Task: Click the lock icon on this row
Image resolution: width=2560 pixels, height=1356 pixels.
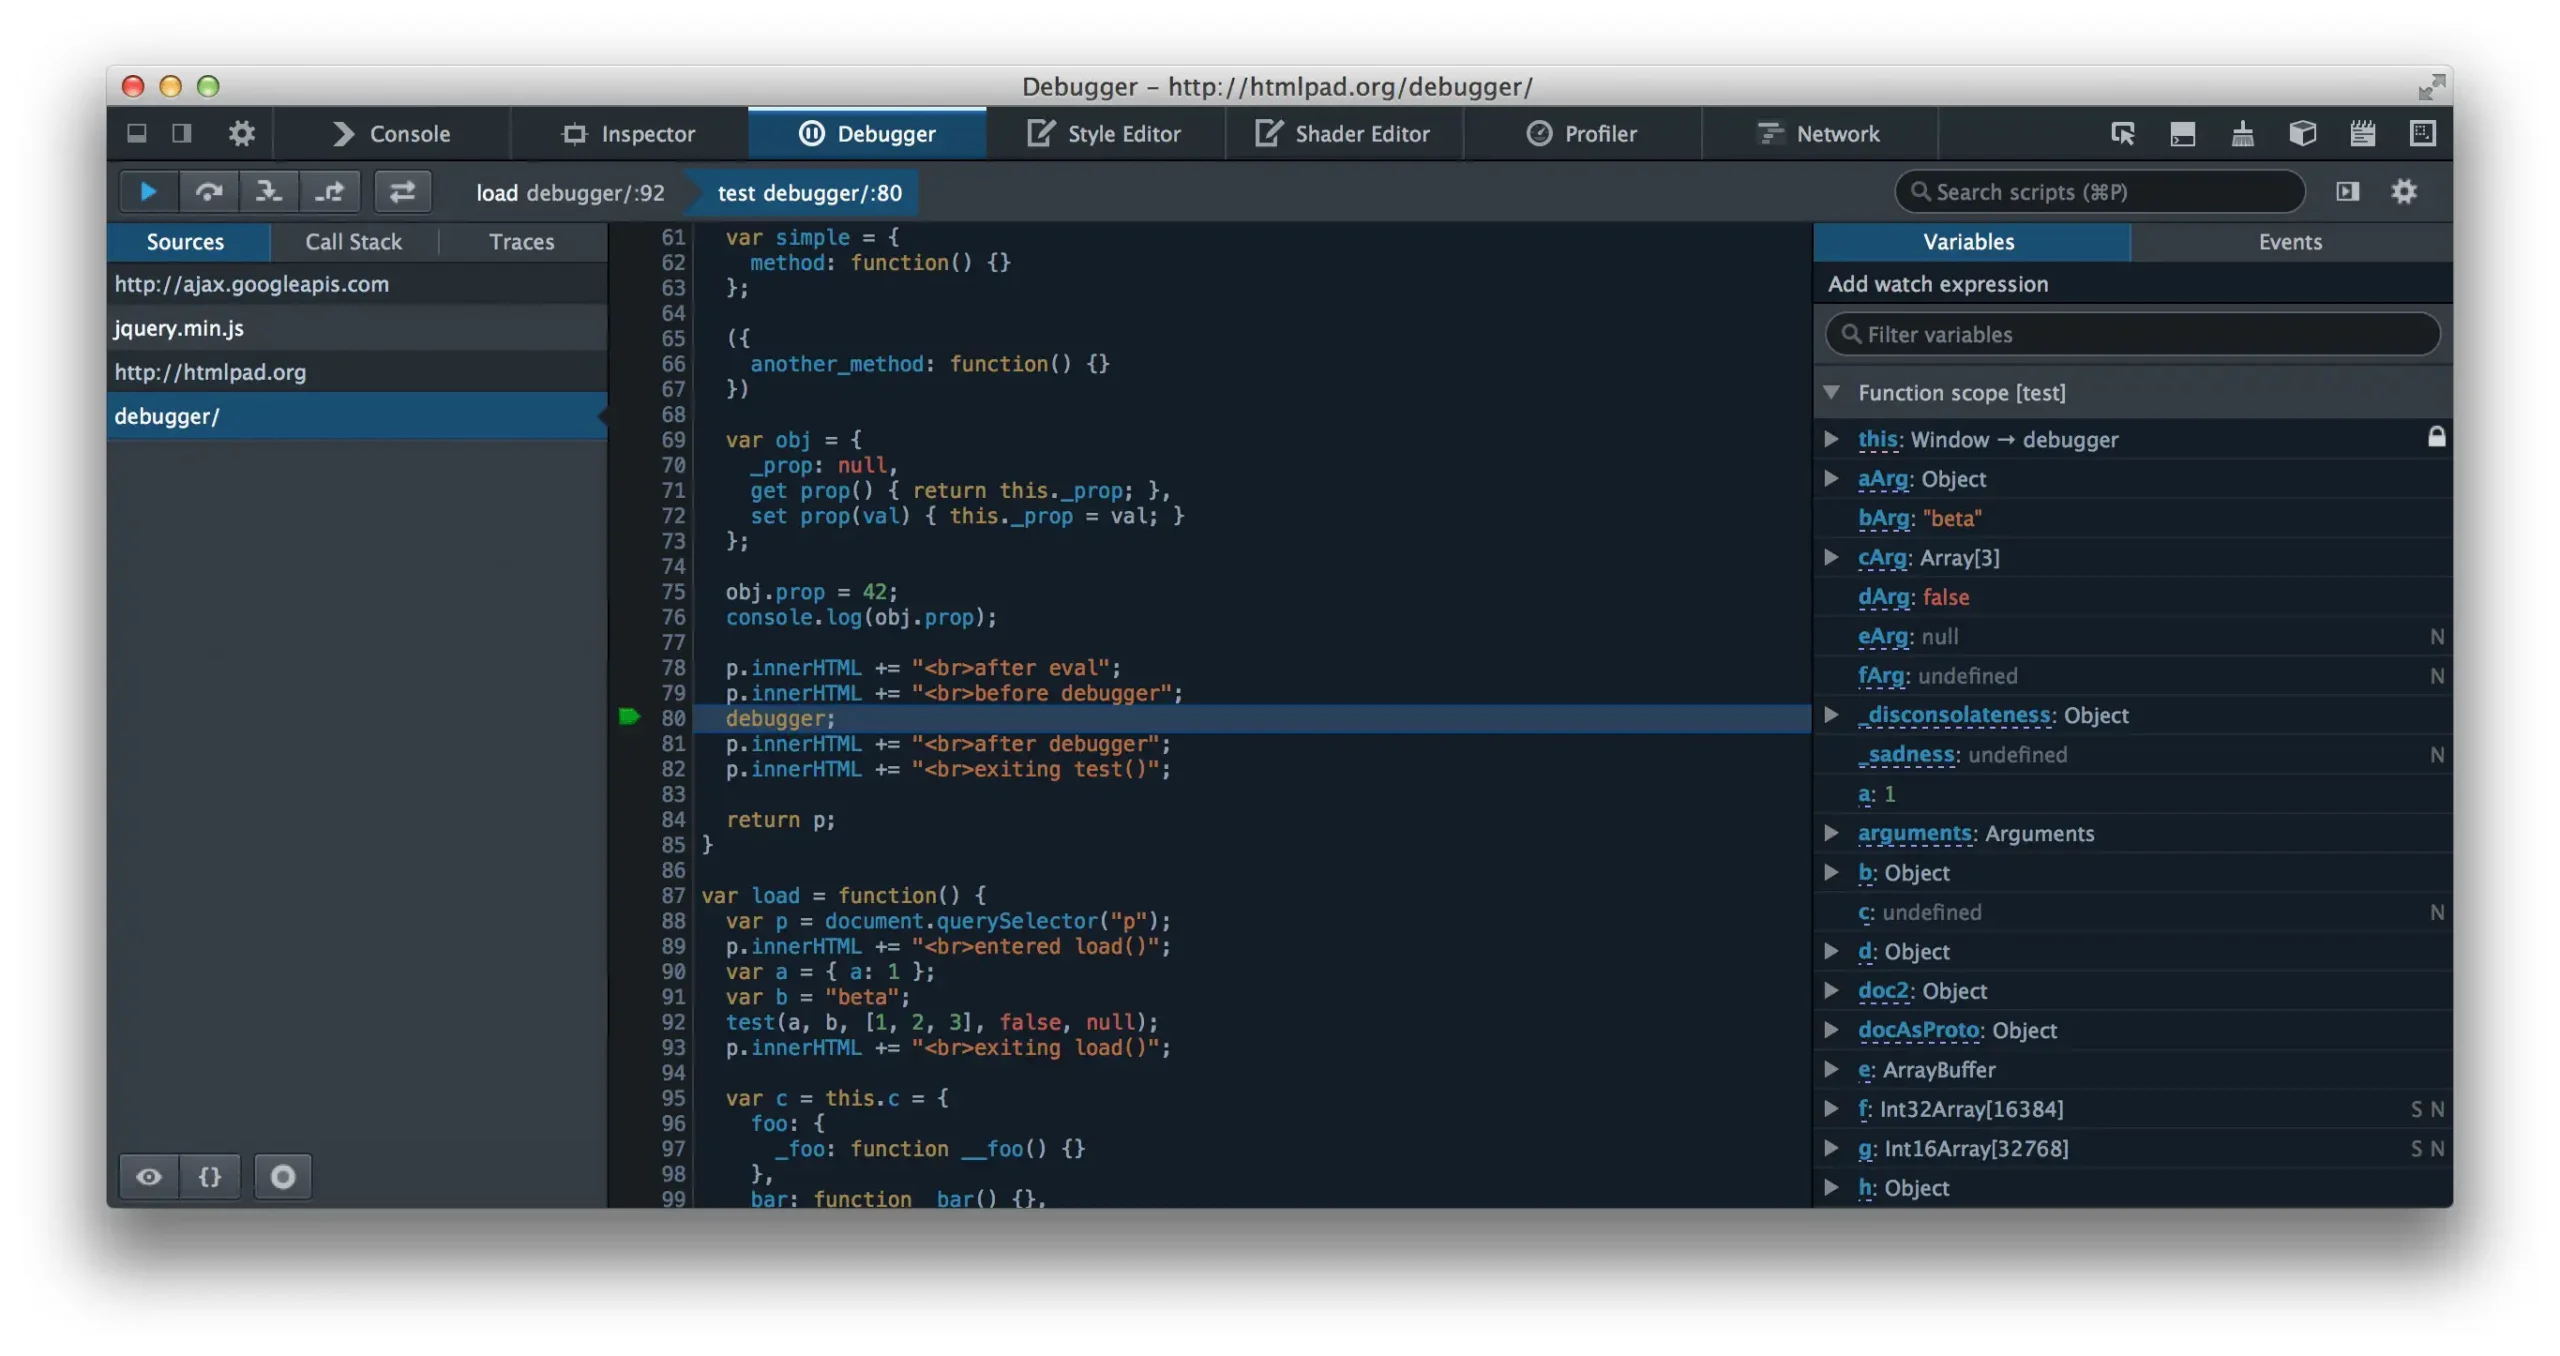Action: 2436,437
